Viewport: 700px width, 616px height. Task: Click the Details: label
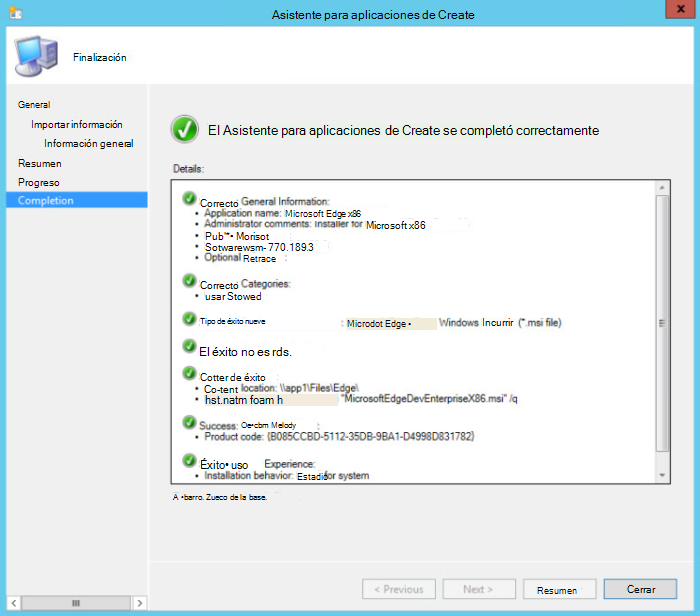pos(188,169)
